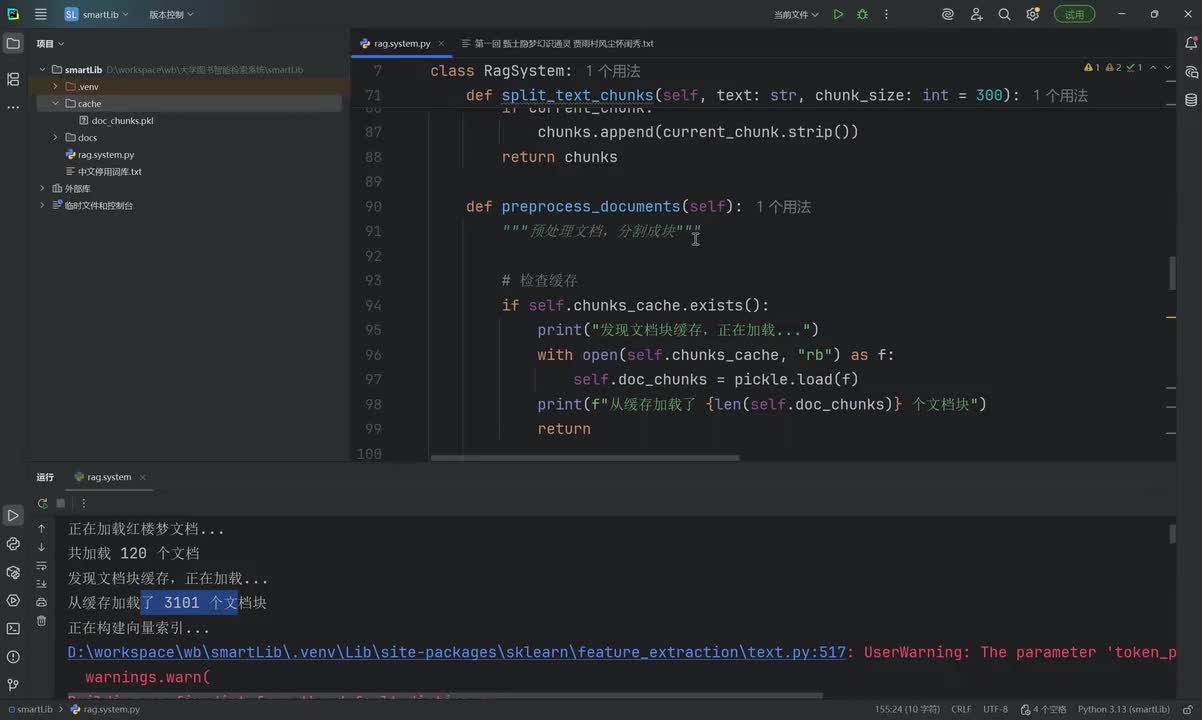Open the Git version control tool window
1202x720 pixels.
(x=13, y=685)
